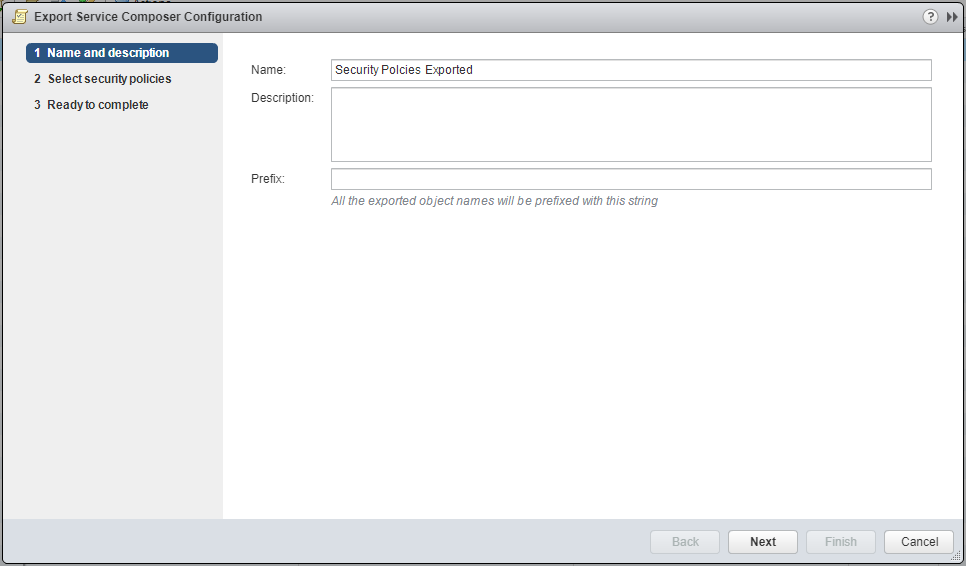
Task: Go to step 2 Select security policies
Action: (109, 79)
